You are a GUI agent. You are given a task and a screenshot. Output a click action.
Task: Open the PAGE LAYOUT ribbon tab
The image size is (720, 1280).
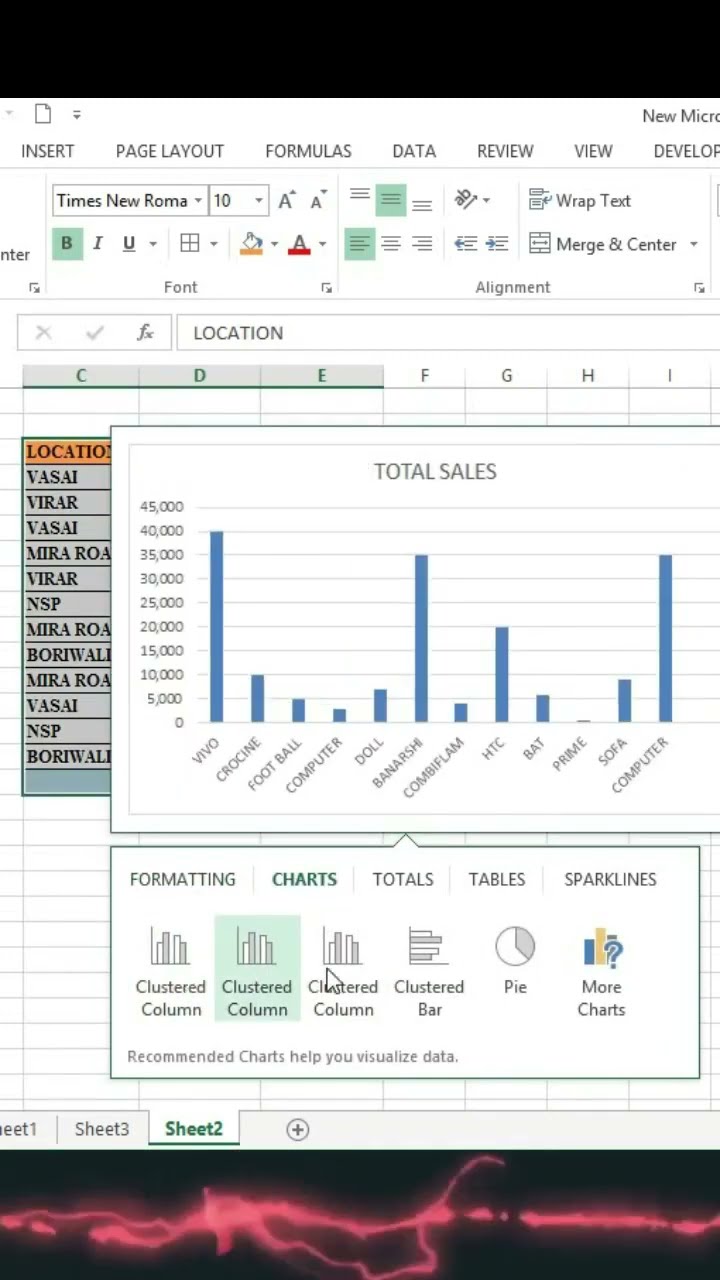[170, 151]
